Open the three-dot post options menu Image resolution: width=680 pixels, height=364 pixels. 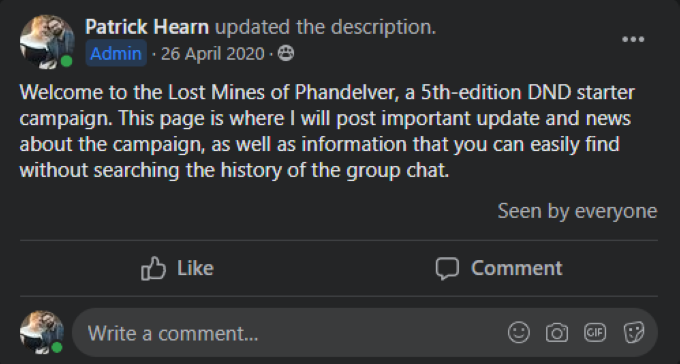[633, 39]
